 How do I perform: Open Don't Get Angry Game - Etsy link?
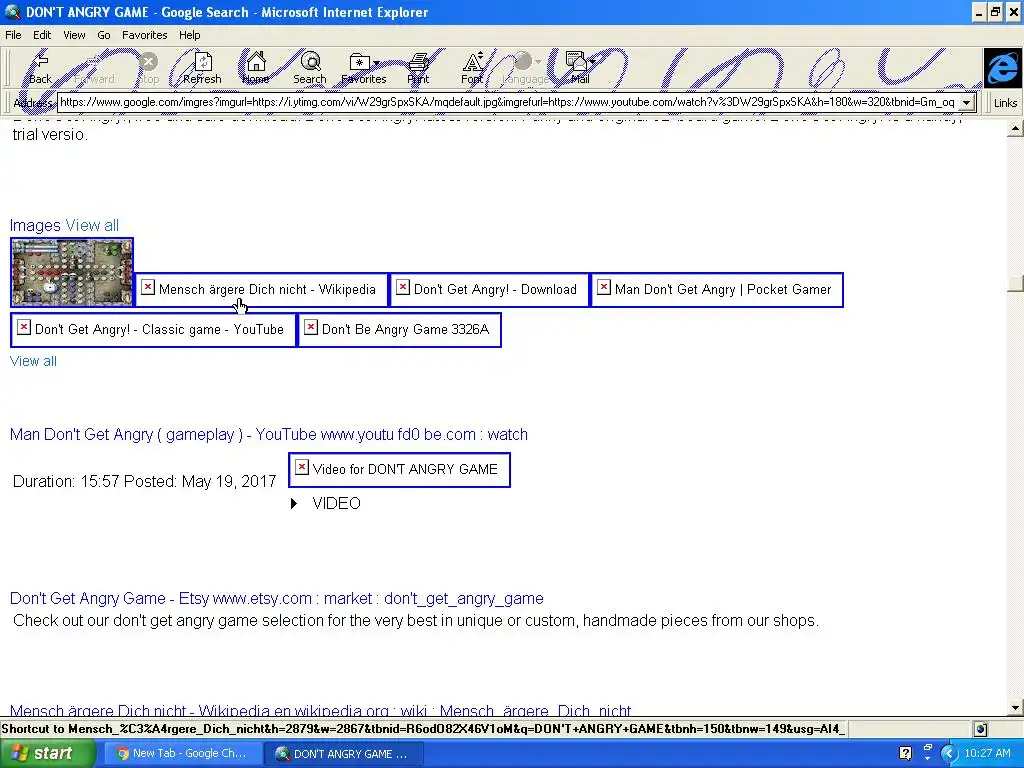click(x=276, y=598)
